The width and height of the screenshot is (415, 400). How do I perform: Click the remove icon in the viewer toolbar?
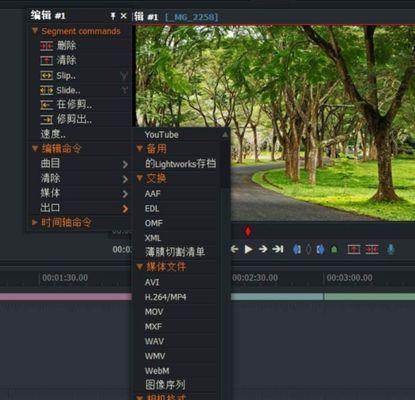354,249
